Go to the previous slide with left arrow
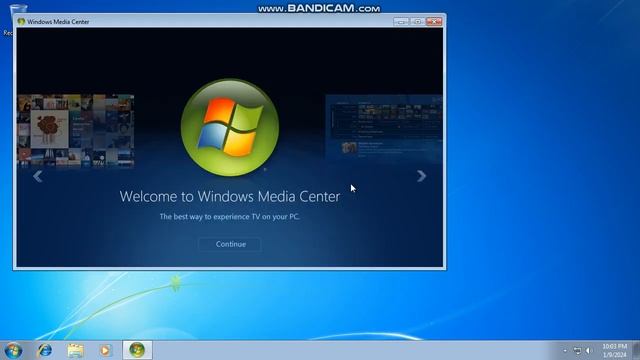The height and width of the screenshot is (360, 640). pos(38,176)
